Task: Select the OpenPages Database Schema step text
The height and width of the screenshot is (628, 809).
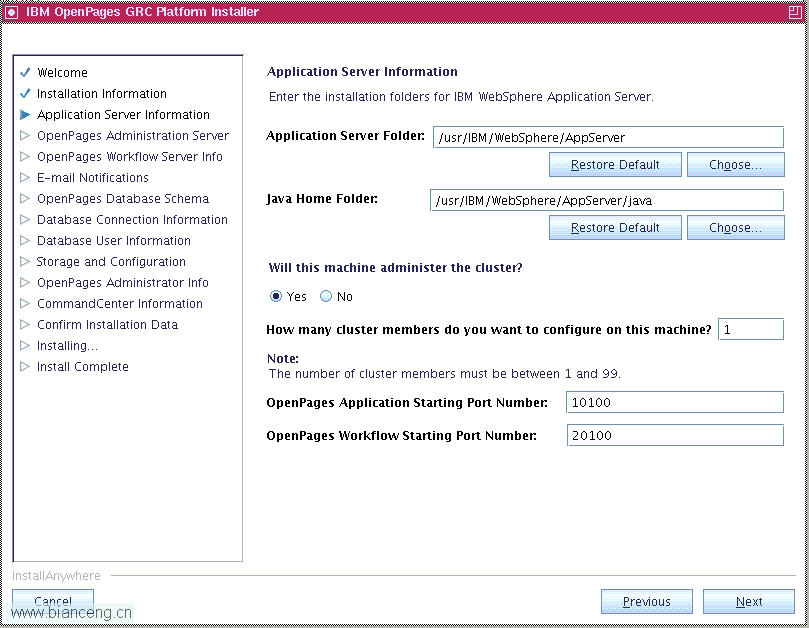Action: pyautogui.click(x=123, y=199)
